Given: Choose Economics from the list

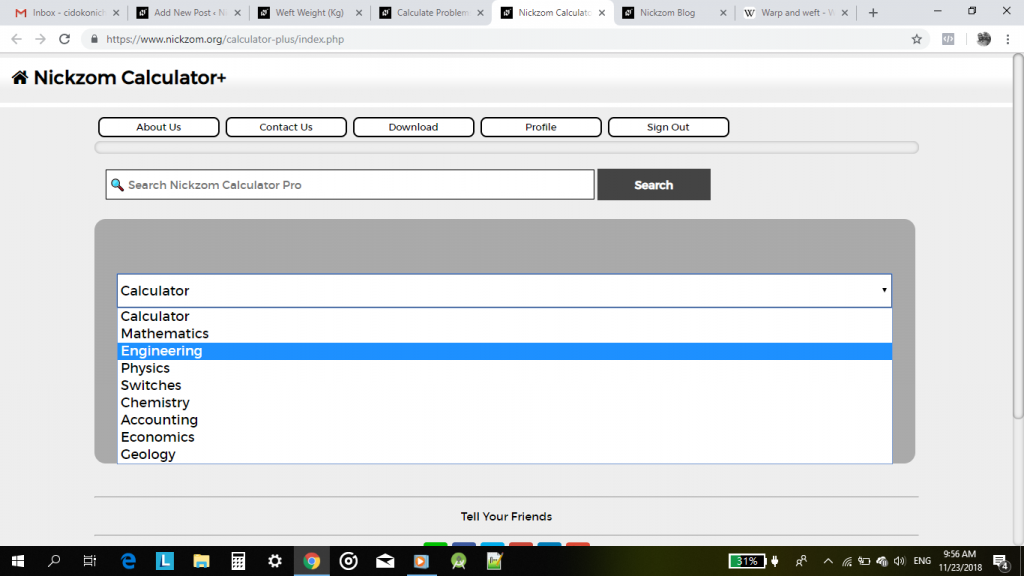Looking at the screenshot, I should click(x=504, y=437).
